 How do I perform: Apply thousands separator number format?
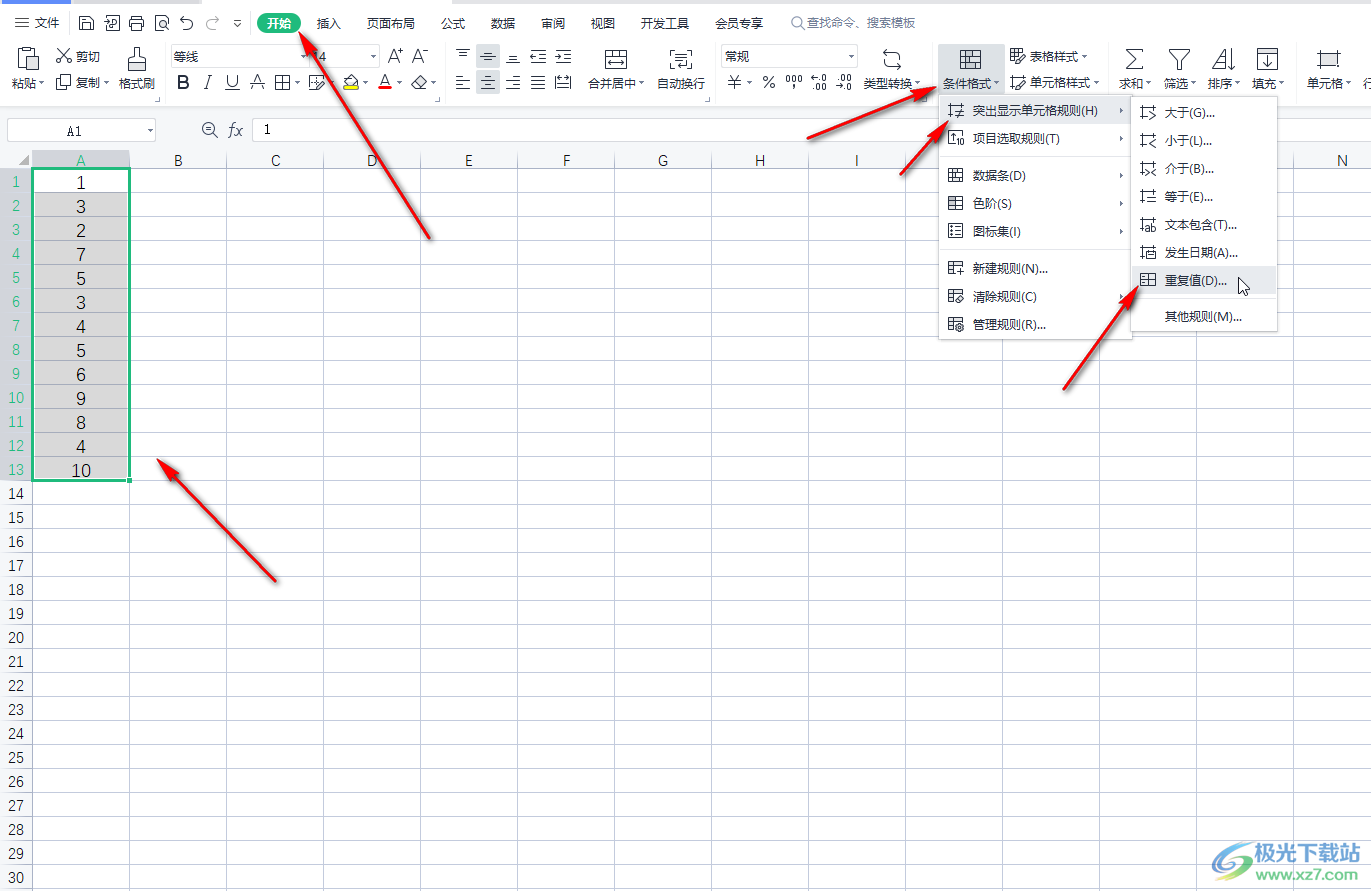tap(794, 83)
